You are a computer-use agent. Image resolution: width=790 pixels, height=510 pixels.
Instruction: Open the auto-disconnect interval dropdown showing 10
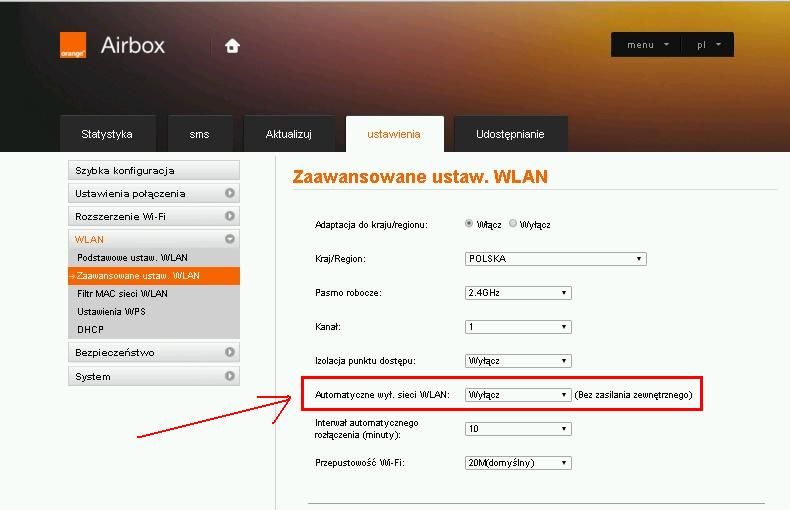coord(518,429)
